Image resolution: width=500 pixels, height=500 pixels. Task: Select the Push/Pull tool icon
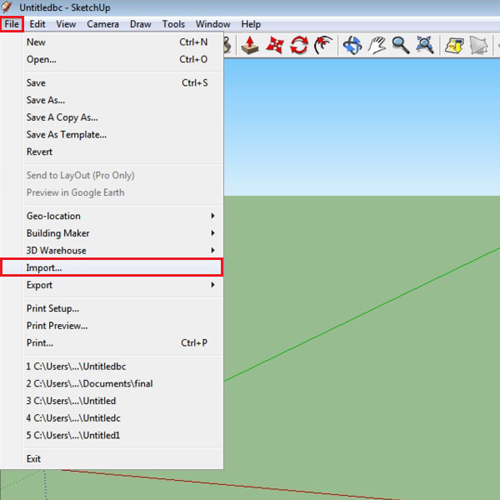tap(250, 45)
